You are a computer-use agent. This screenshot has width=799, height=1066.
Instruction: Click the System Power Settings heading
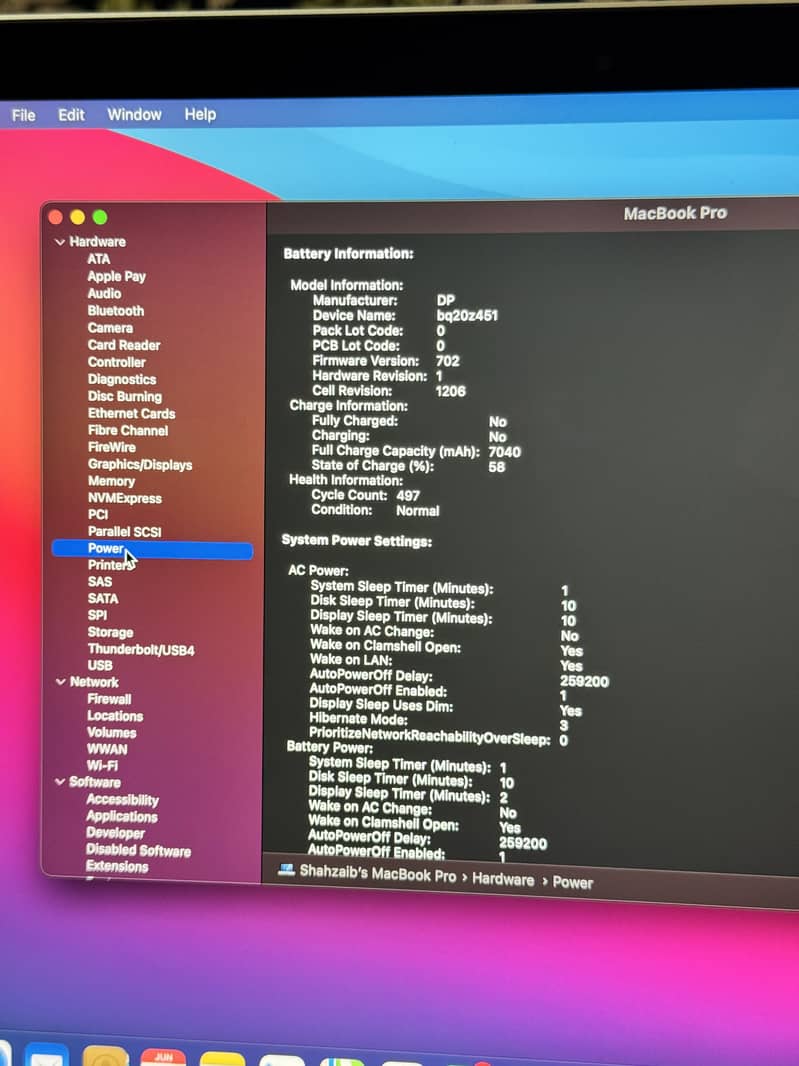click(x=356, y=541)
